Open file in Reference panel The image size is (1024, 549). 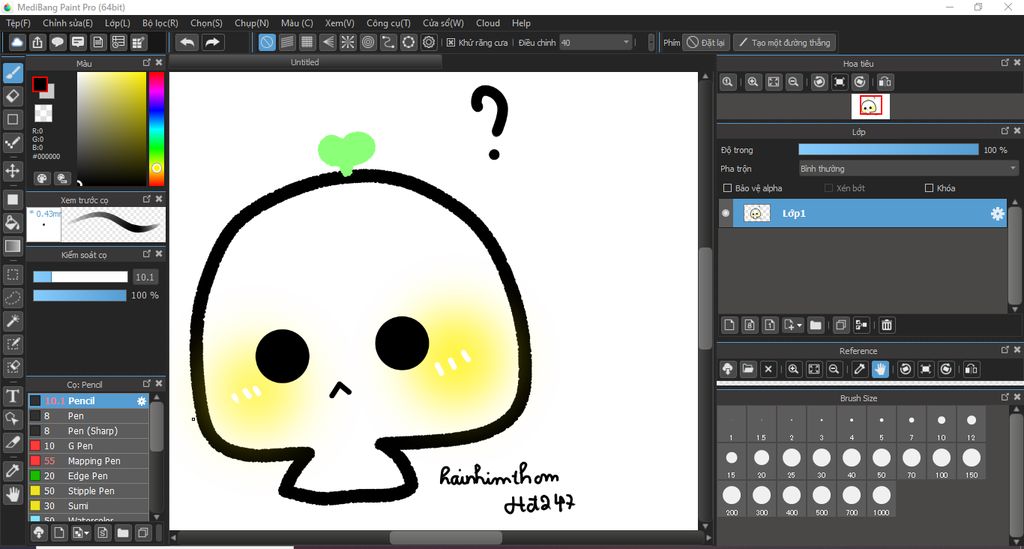pos(748,369)
